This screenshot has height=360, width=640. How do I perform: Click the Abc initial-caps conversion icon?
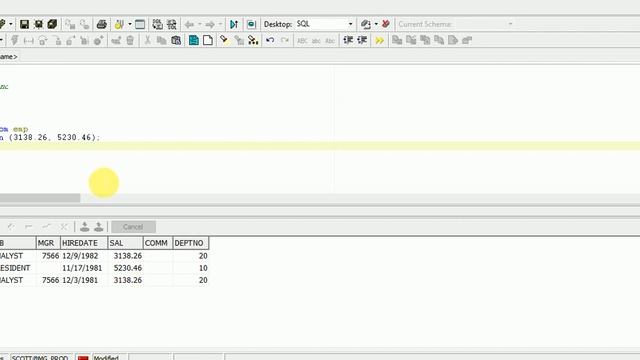(330, 40)
